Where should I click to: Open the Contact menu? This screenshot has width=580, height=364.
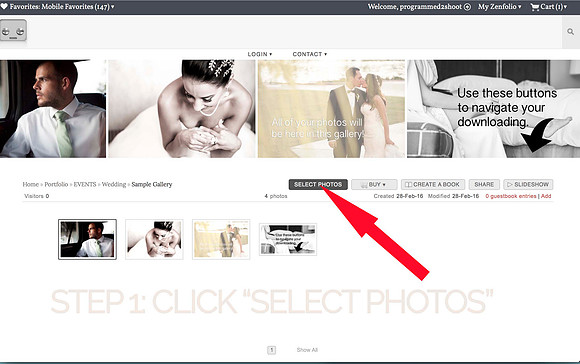coord(310,54)
